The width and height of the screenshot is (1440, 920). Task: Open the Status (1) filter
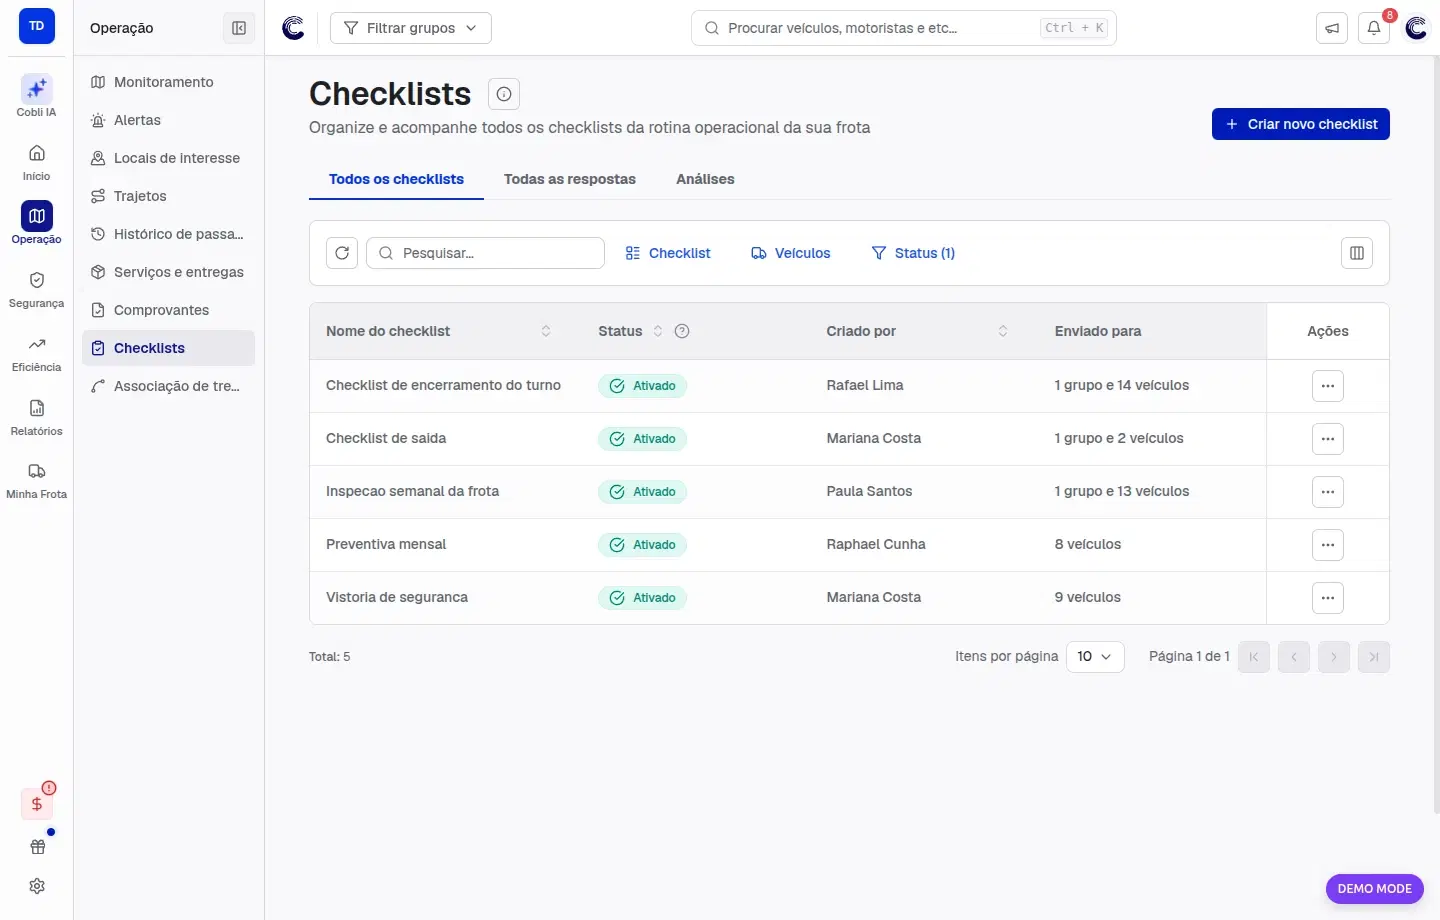tap(913, 253)
